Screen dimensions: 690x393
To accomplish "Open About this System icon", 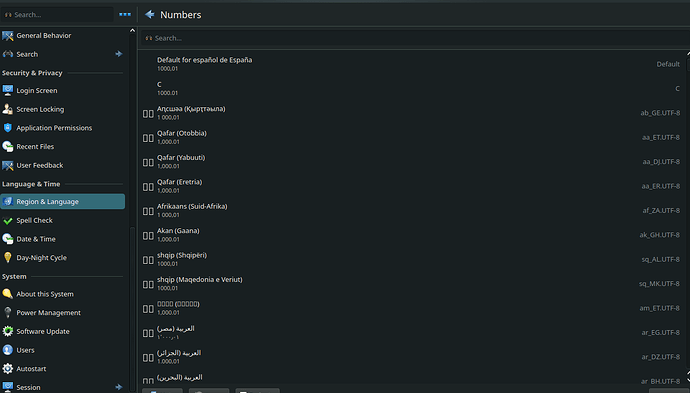I will pyautogui.click(x=7, y=294).
